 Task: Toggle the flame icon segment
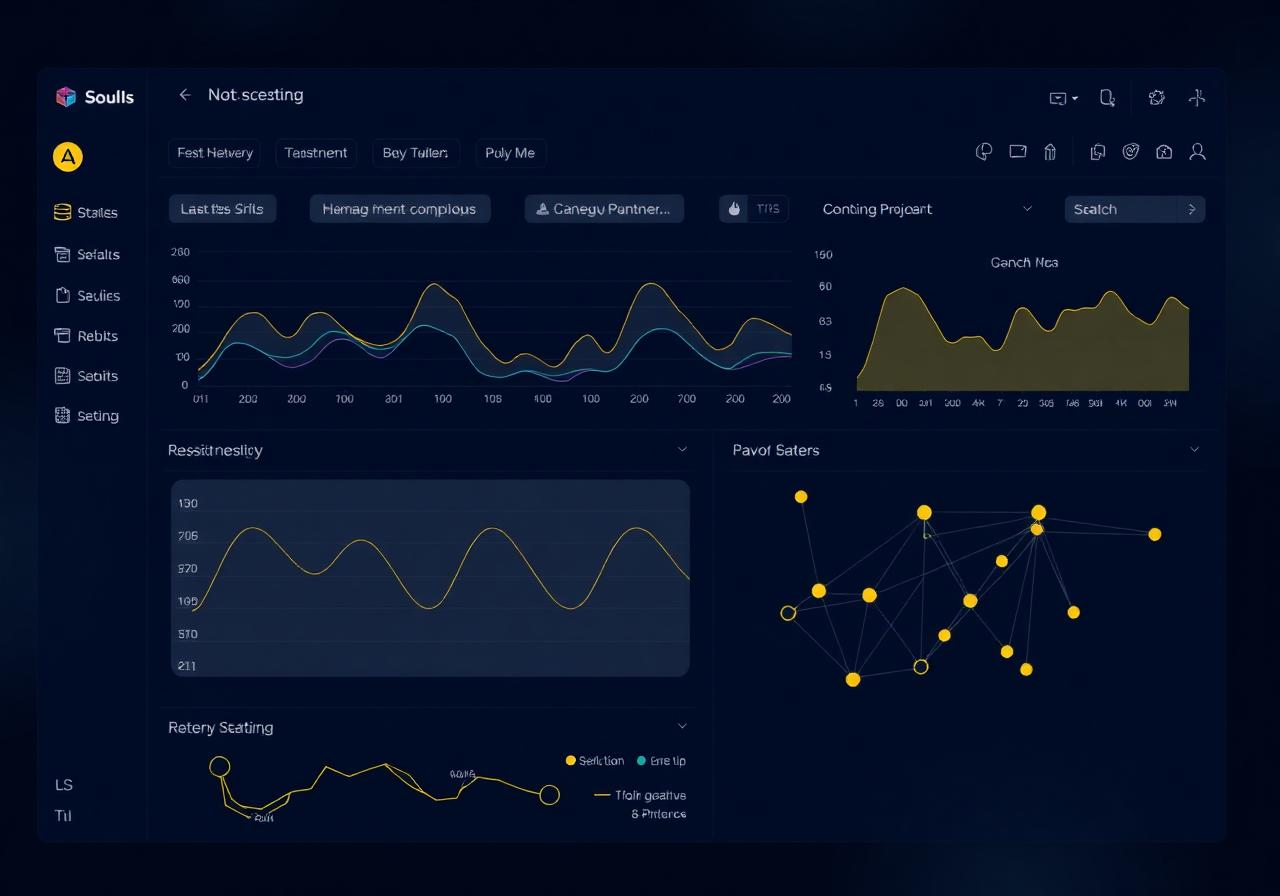pos(734,209)
